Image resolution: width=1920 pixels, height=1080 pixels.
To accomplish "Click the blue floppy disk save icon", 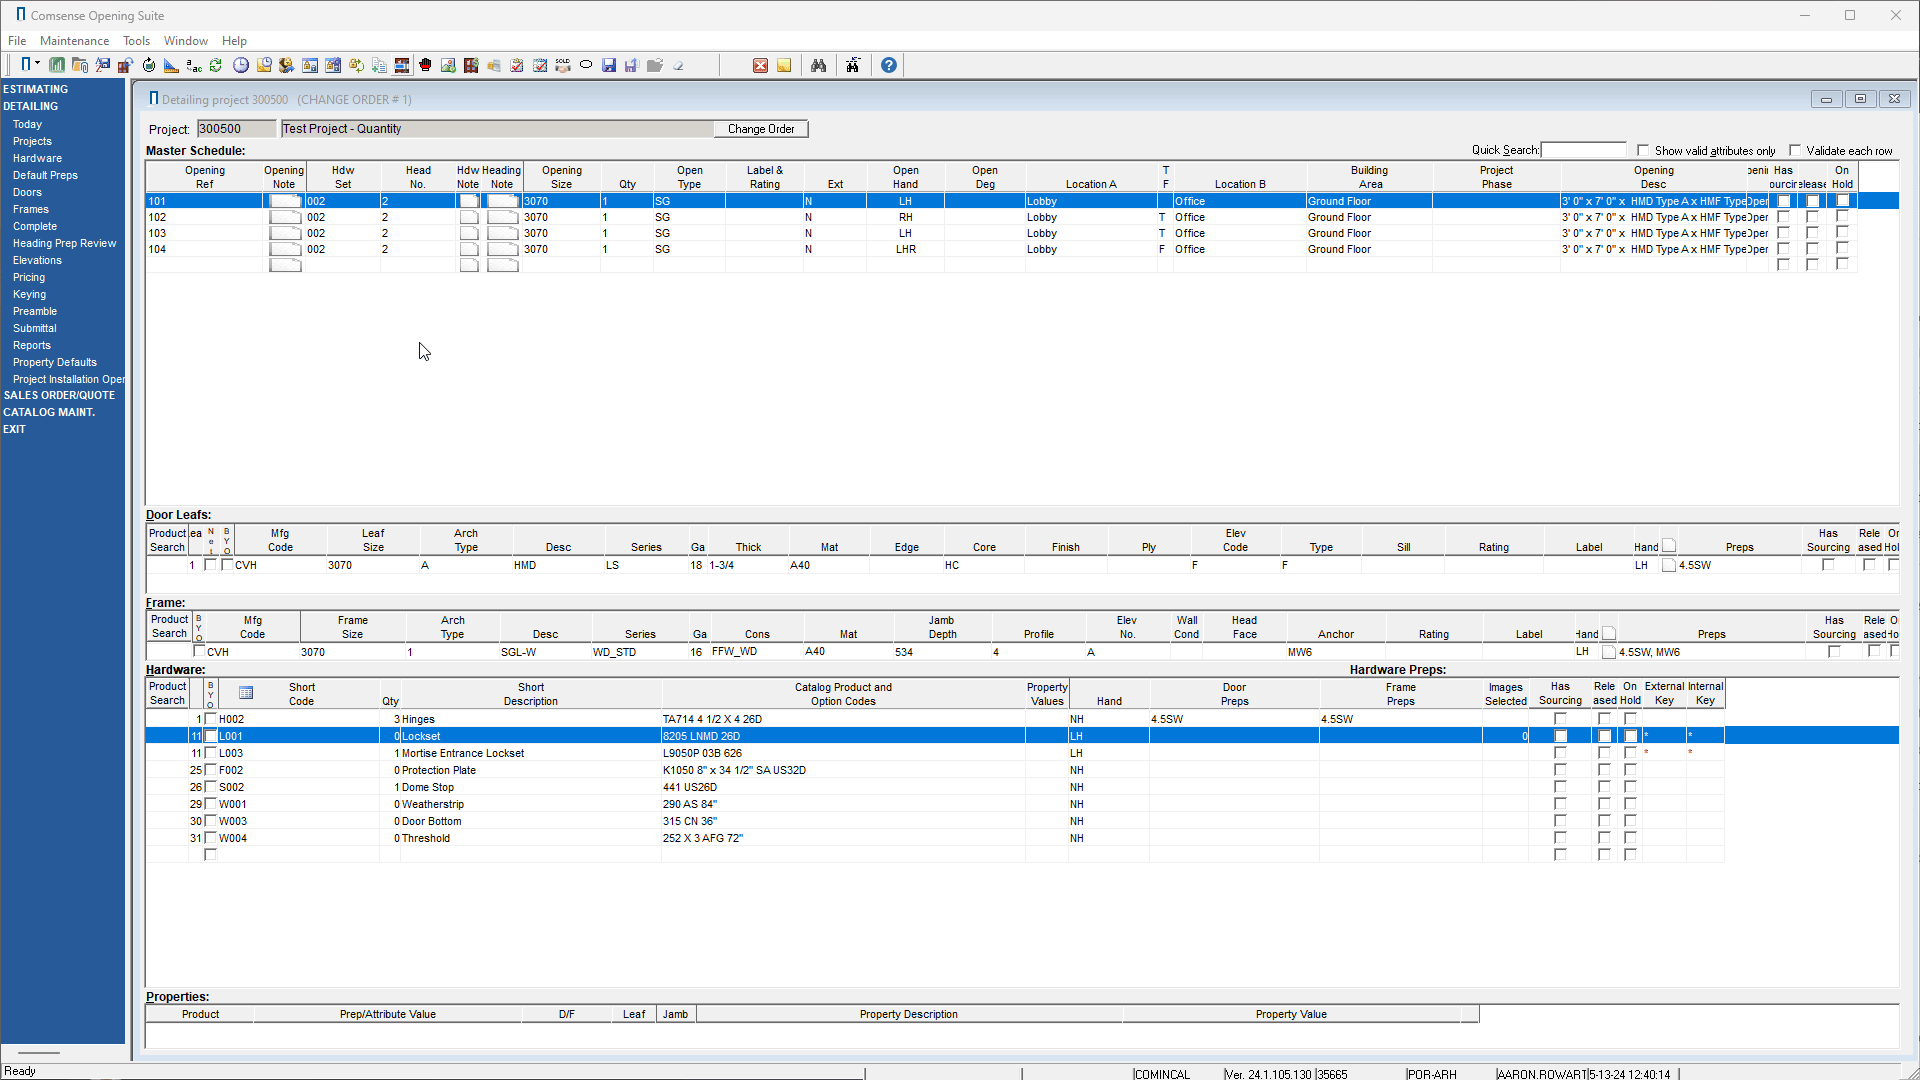I will pos(609,65).
